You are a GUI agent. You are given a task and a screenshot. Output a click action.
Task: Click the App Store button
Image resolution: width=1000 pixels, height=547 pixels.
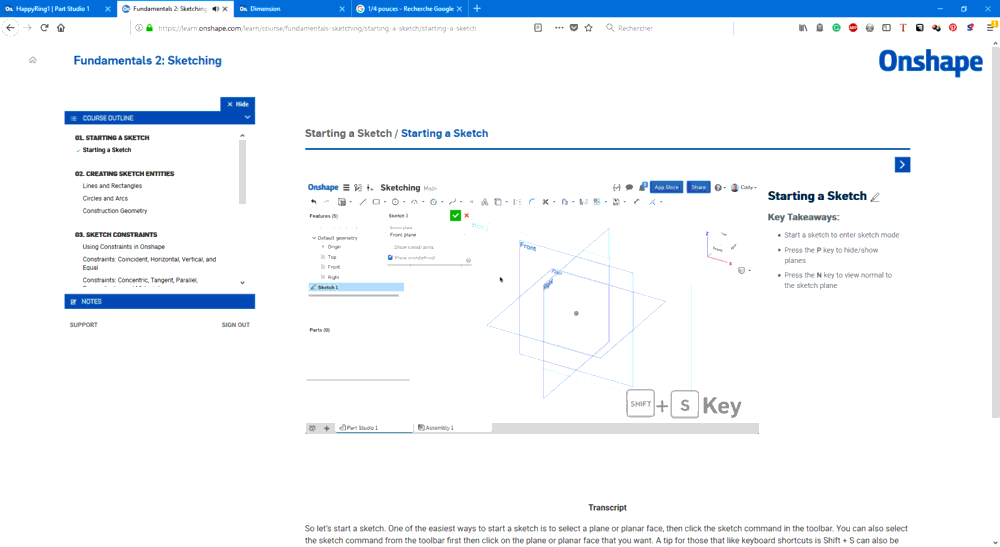[x=666, y=187]
